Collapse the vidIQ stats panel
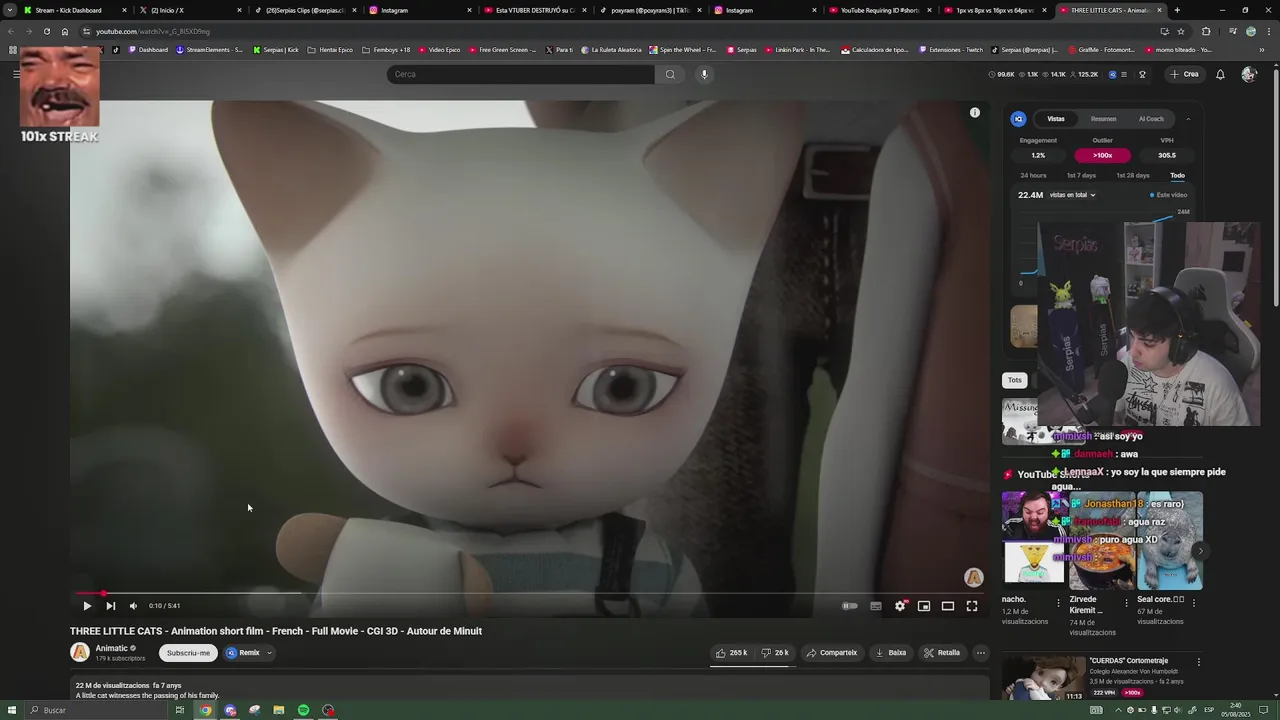The width and height of the screenshot is (1280, 720). 1188,119
